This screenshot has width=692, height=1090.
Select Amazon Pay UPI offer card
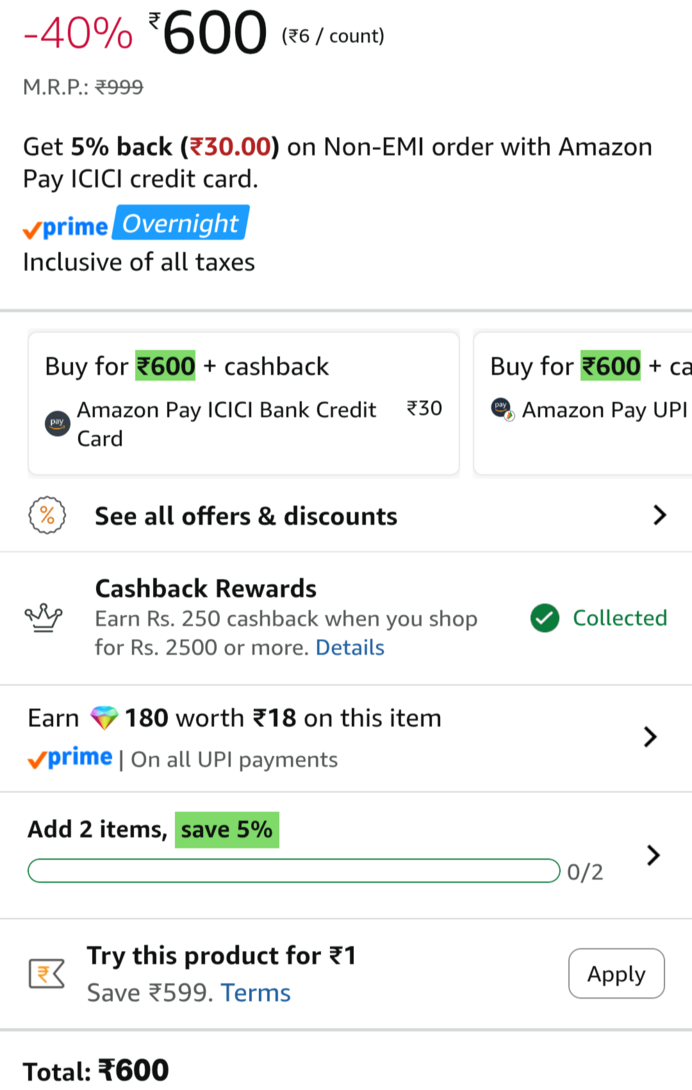pyautogui.click(x=583, y=403)
